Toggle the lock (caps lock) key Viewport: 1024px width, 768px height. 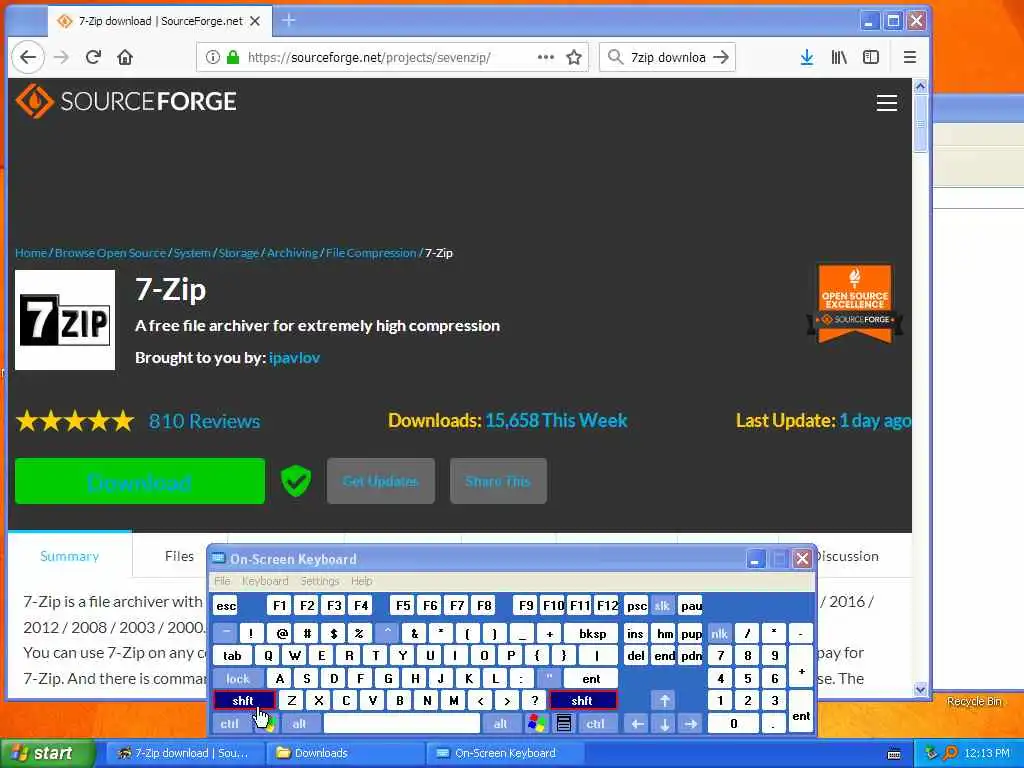point(238,679)
